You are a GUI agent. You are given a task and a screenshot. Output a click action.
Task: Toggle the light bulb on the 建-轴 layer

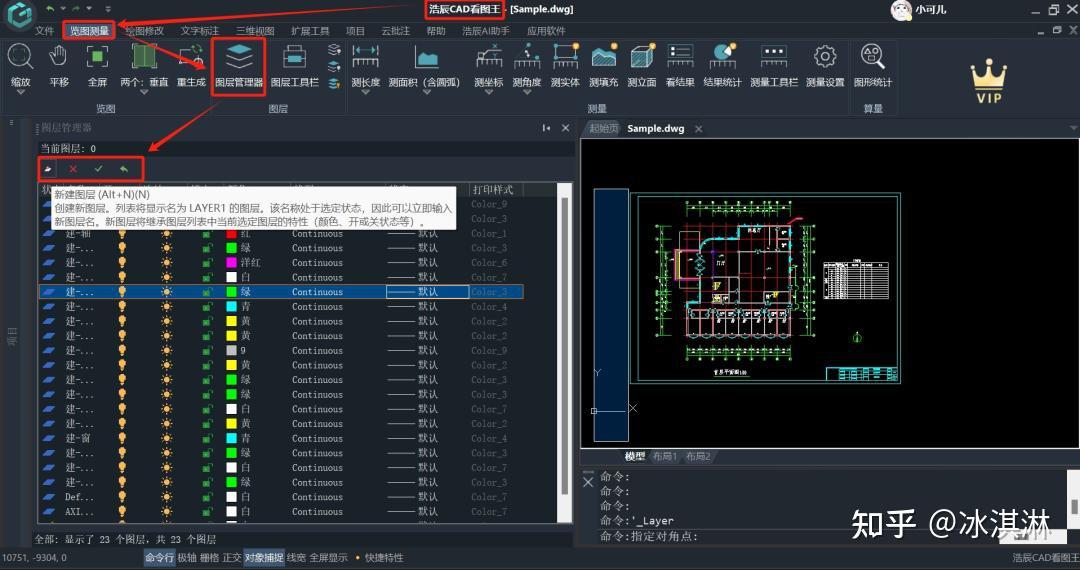(122, 234)
